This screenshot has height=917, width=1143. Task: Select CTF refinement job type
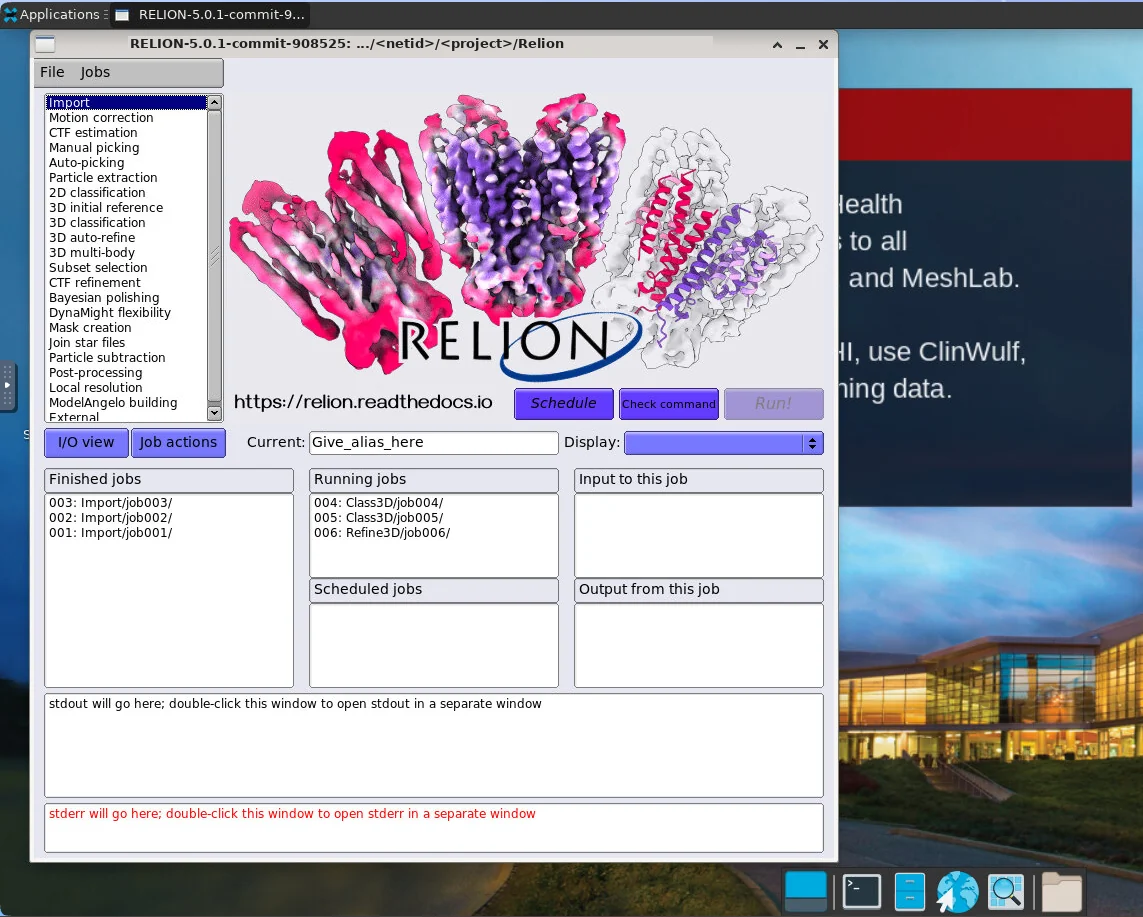pos(126,283)
